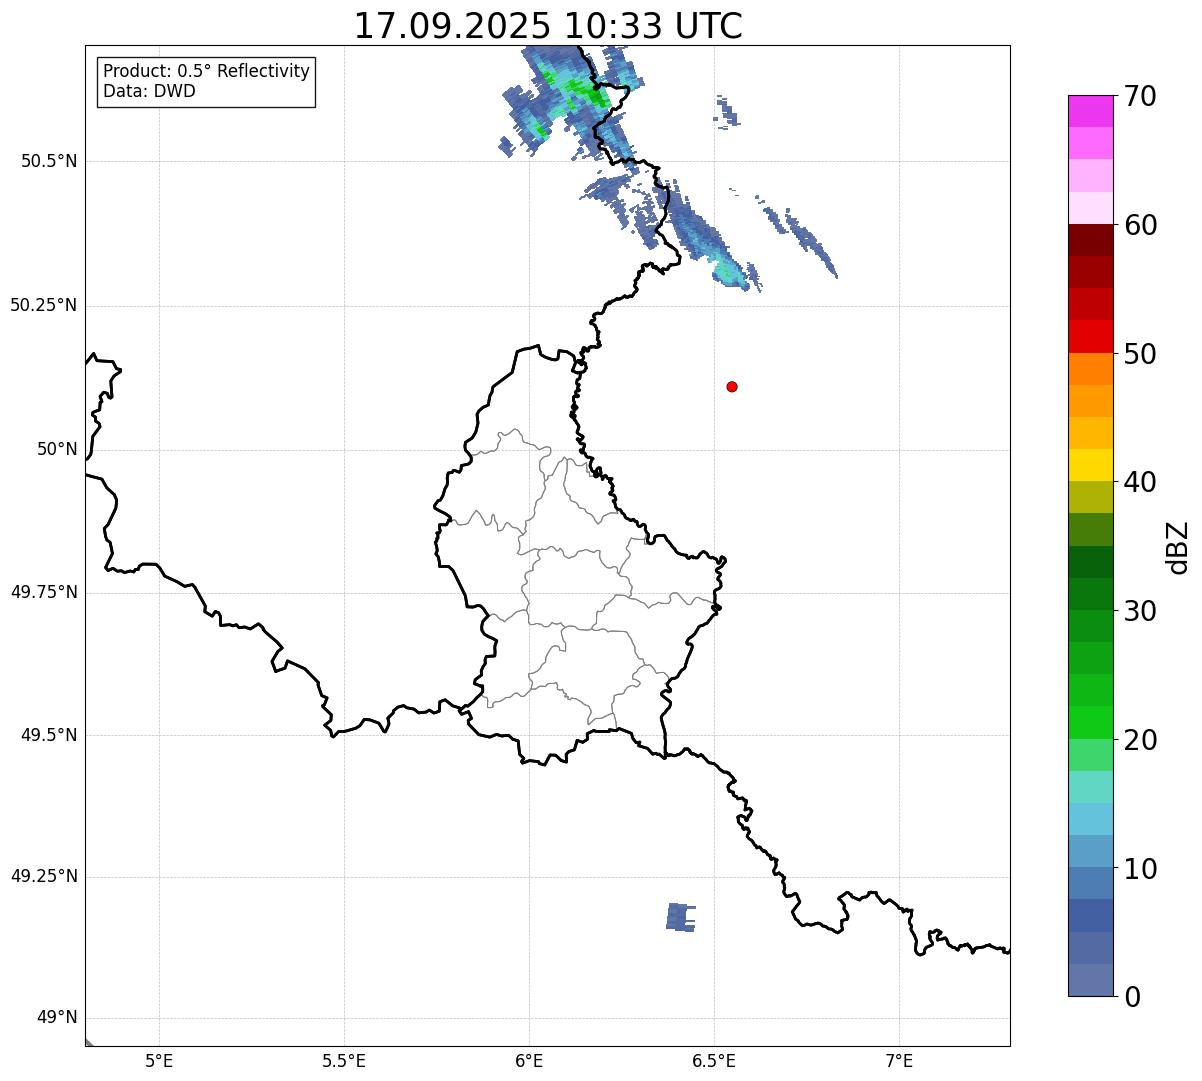Click the colorbar tick label 50
This screenshot has height=1081, width=1202.
click(x=1139, y=354)
